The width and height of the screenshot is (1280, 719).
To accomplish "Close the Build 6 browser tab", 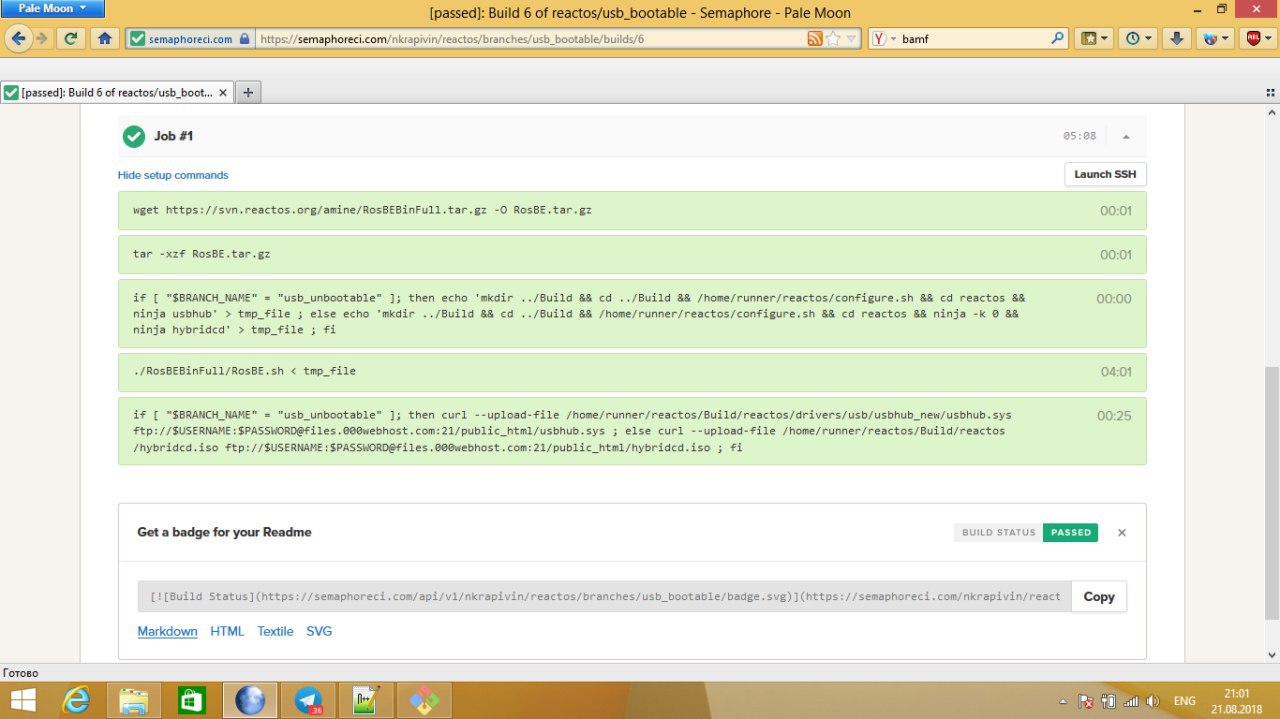I will [x=223, y=92].
